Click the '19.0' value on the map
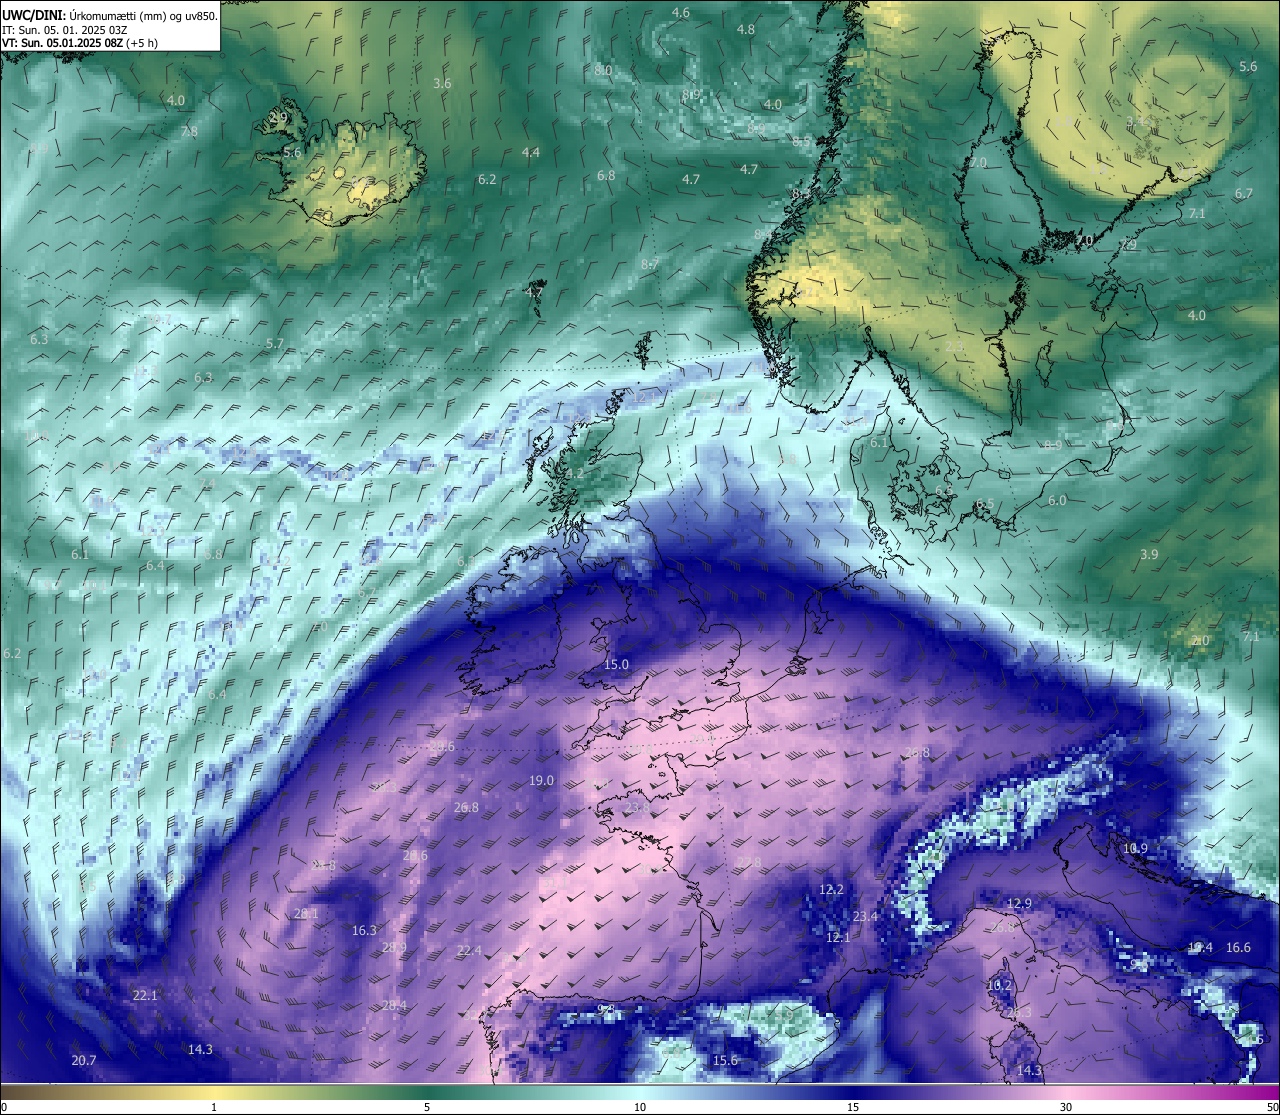This screenshot has height=1115, width=1280. [x=541, y=781]
